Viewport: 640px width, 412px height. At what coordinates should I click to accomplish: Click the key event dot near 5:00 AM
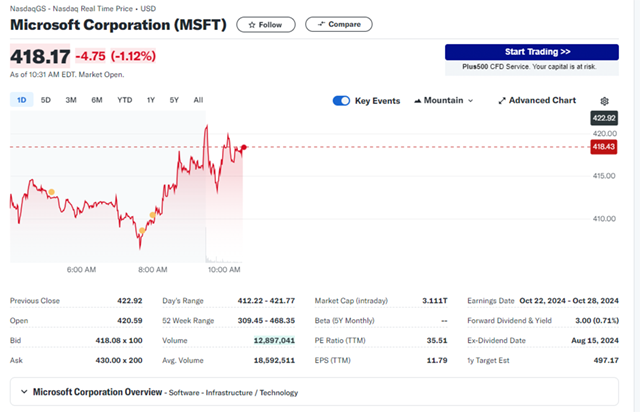coord(51,192)
